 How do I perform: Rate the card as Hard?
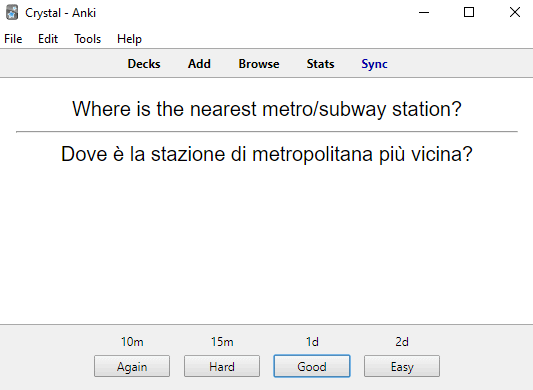(x=222, y=366)
